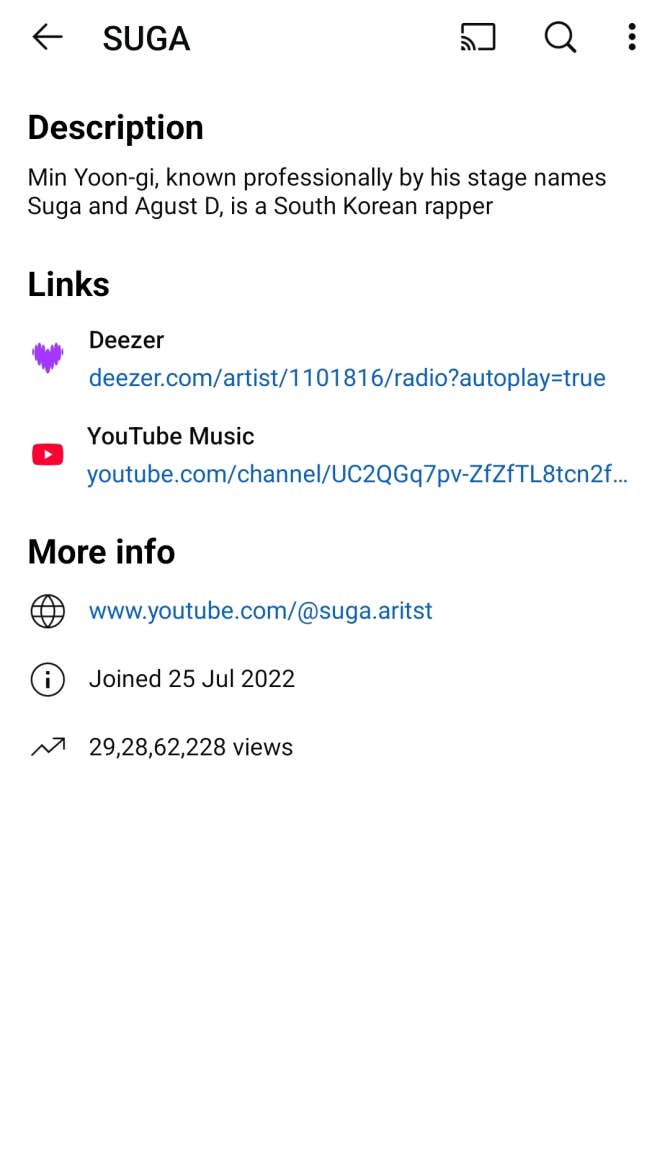
Task: Tap the Cast to device icon
Action: 477,38
